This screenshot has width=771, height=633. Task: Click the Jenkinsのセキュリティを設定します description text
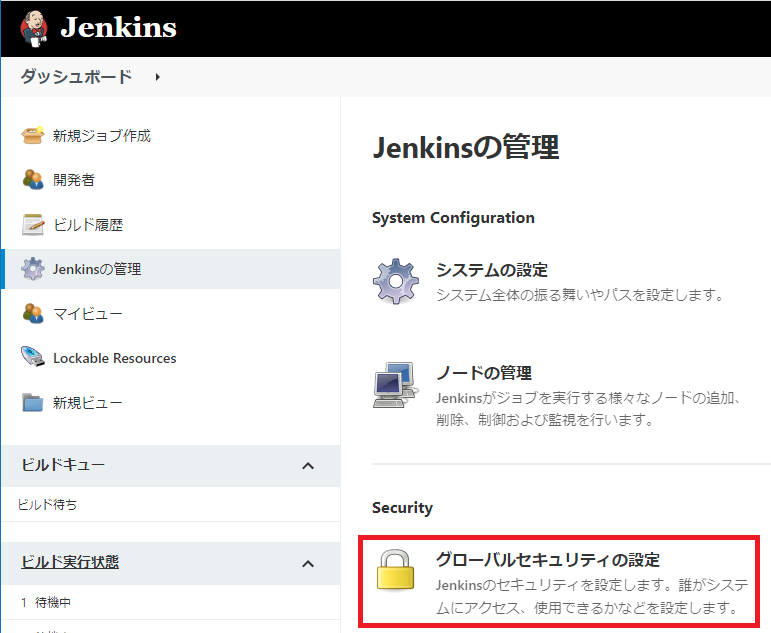coord(592,597)
